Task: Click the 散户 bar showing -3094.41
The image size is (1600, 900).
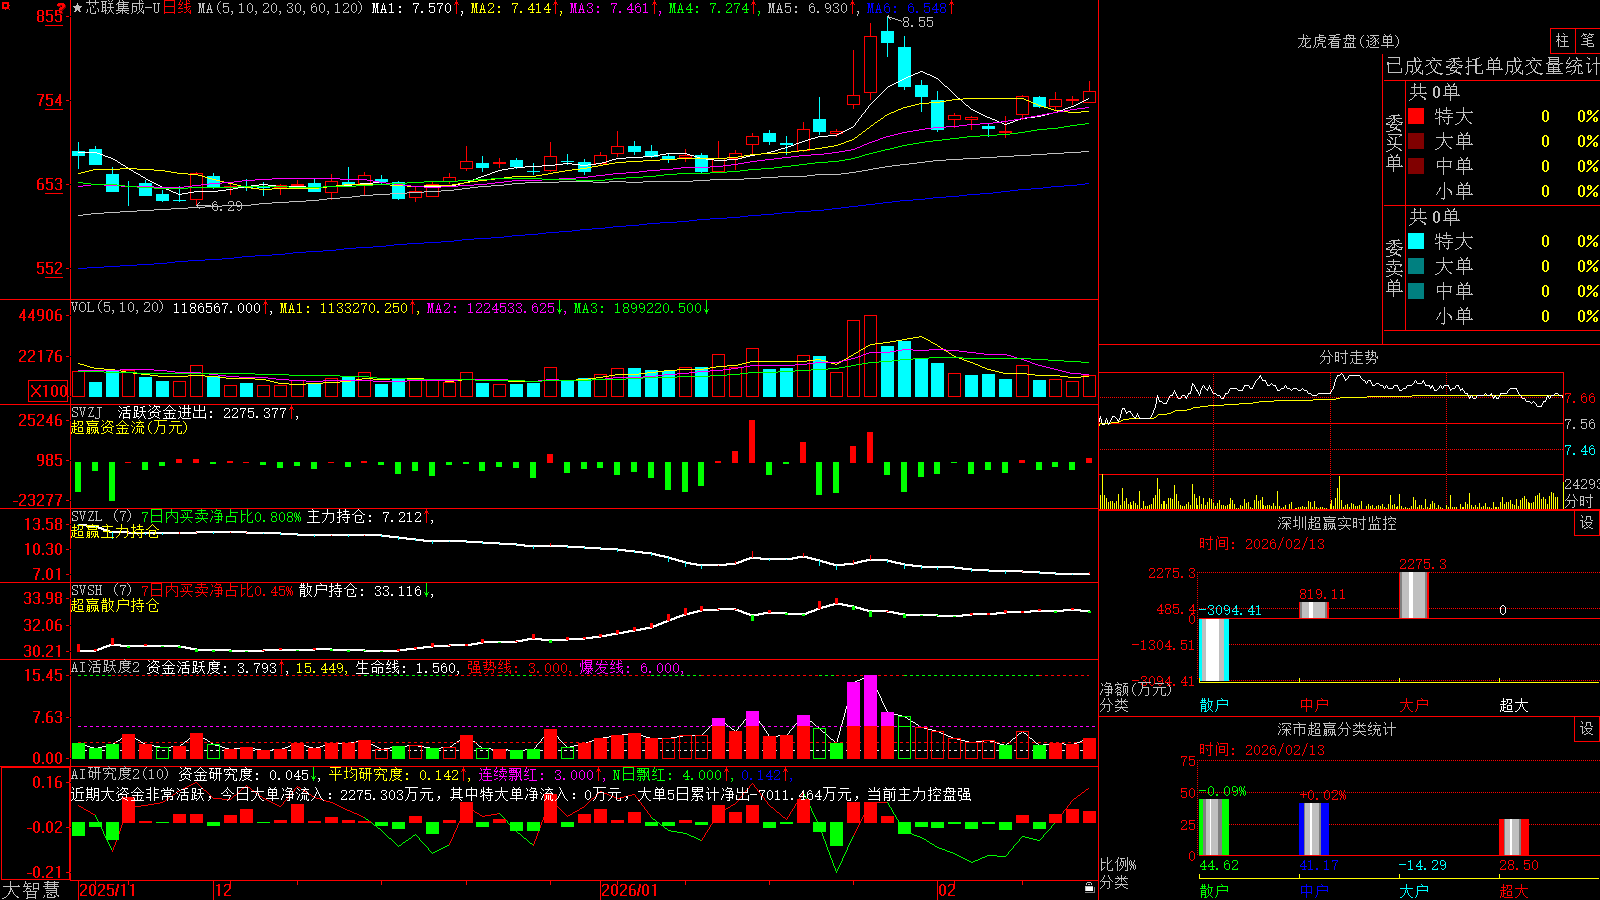Action: 1214,650
